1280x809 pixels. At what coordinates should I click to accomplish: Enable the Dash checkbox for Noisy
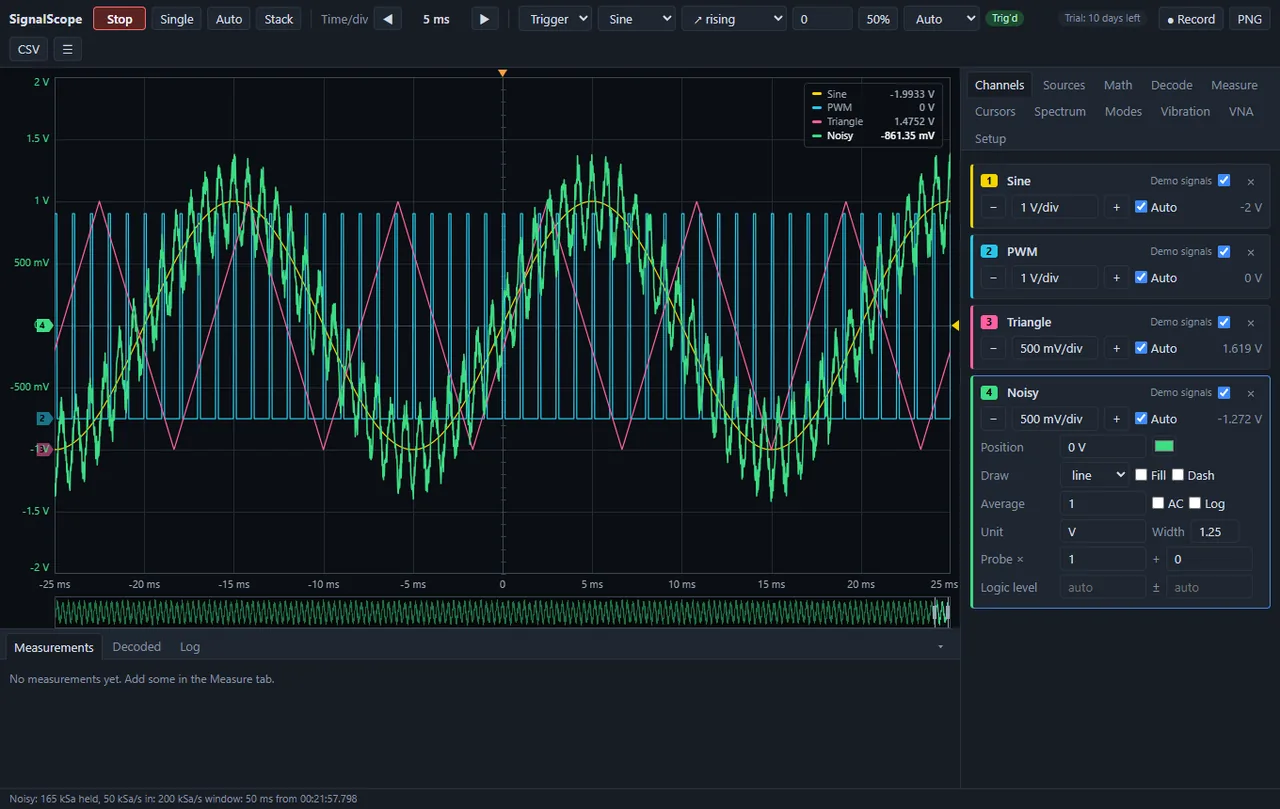(1178, 475)
